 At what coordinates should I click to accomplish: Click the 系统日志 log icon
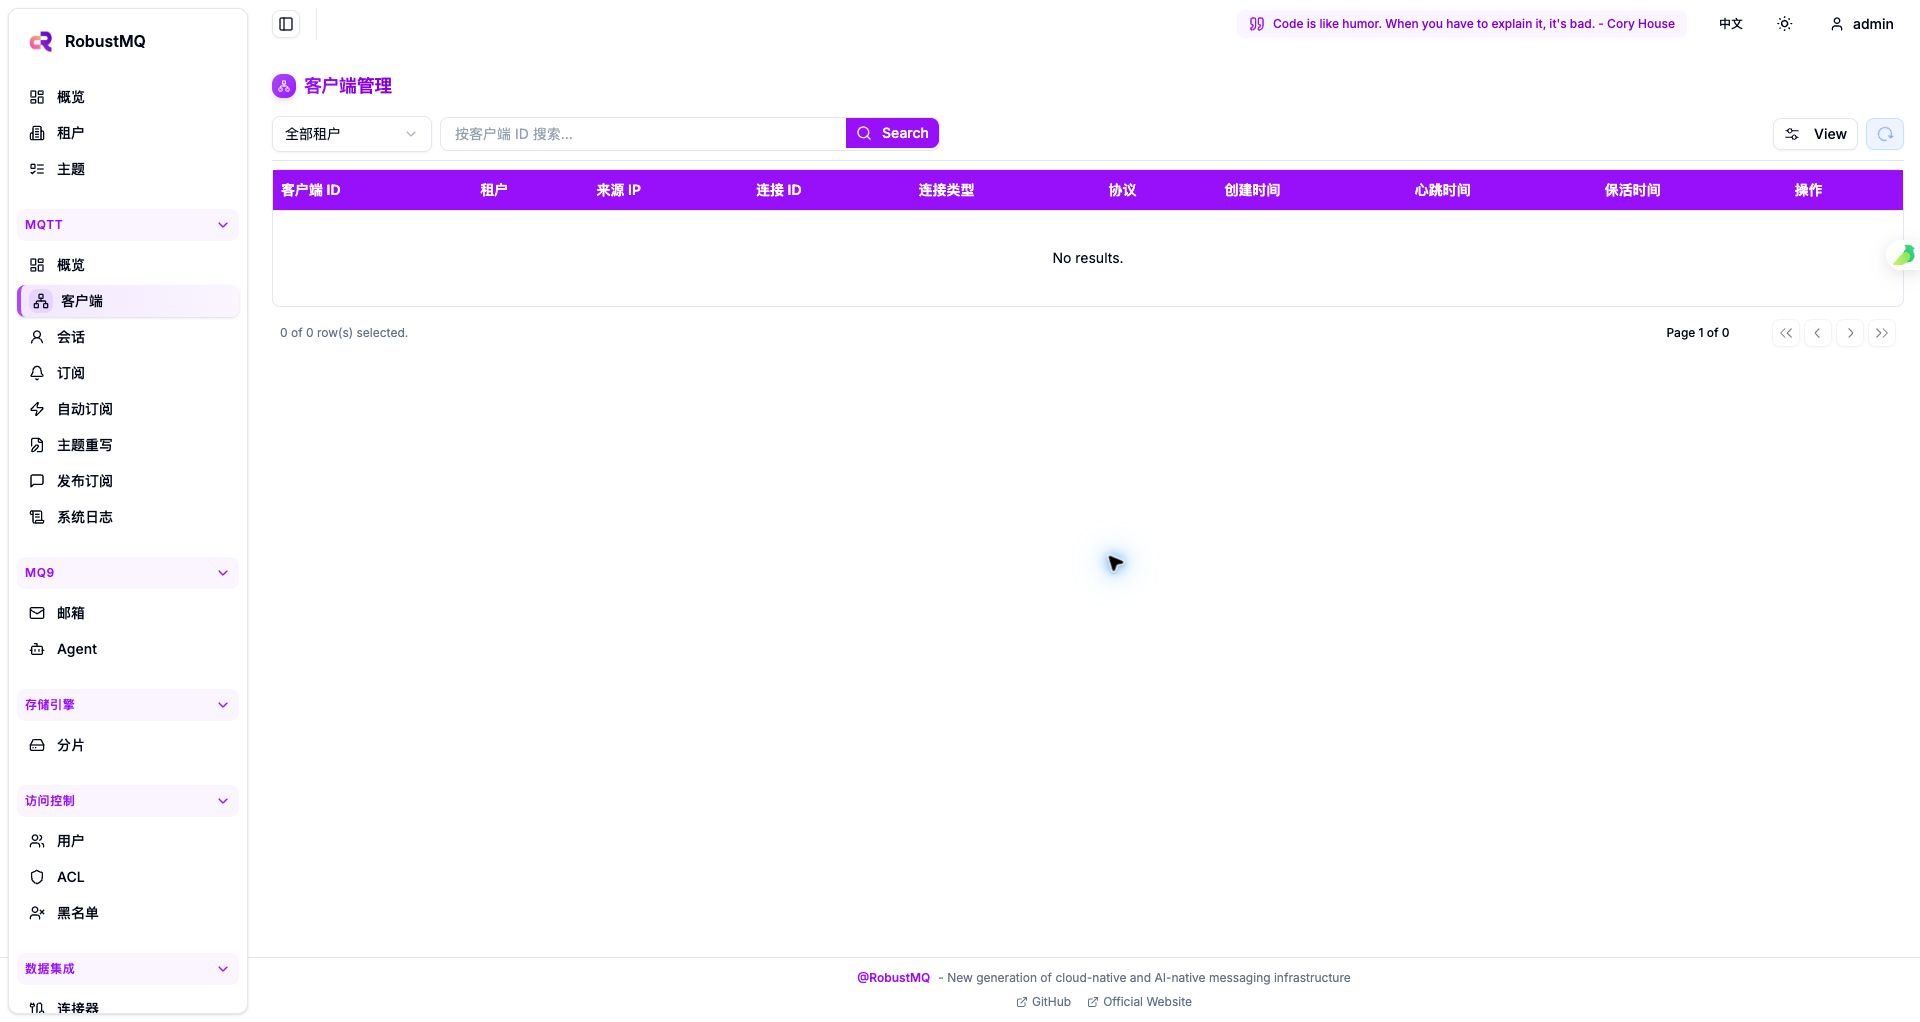point(37,517)
